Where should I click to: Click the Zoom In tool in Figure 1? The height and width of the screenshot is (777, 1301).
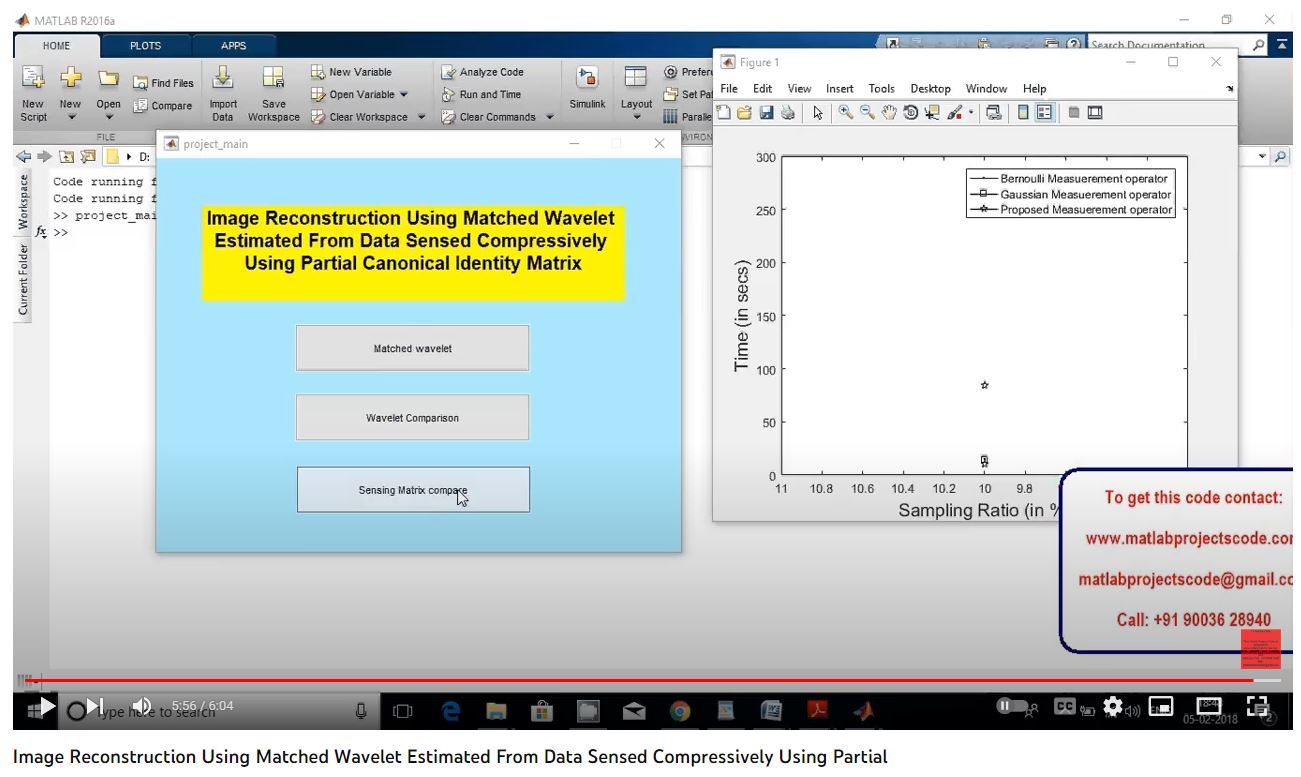(846, 113)
